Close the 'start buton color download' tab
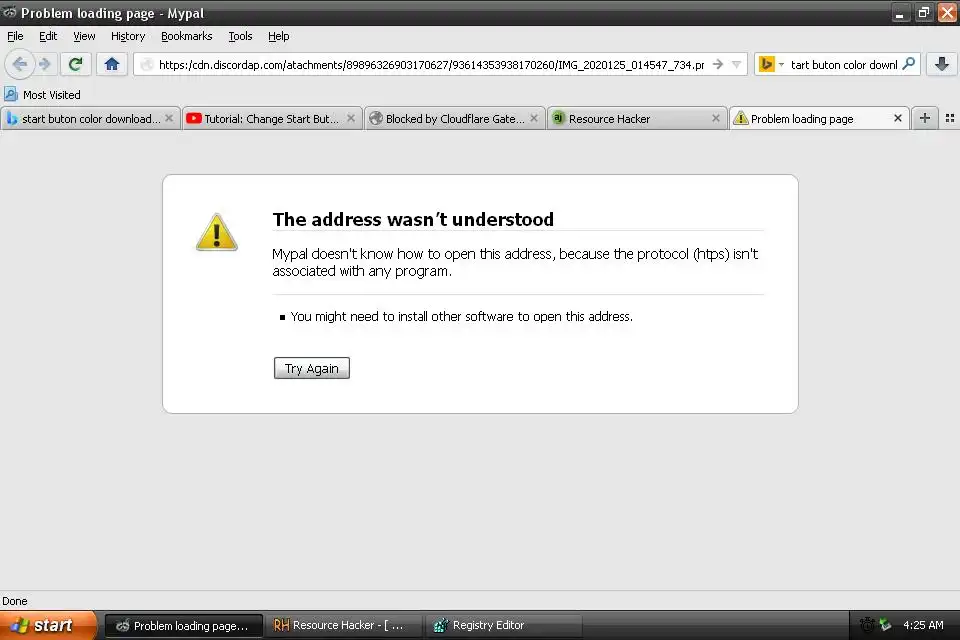Viewport: 960px width, 640px height. point(169,118)
